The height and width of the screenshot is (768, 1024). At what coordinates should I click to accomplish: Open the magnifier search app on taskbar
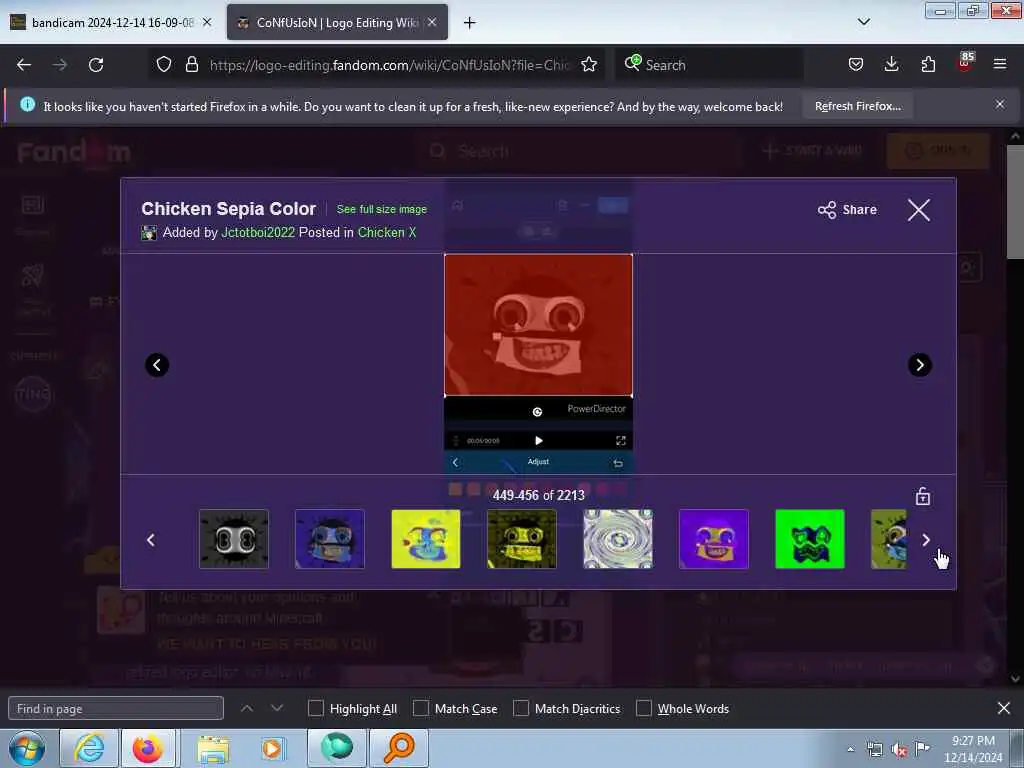399,748
